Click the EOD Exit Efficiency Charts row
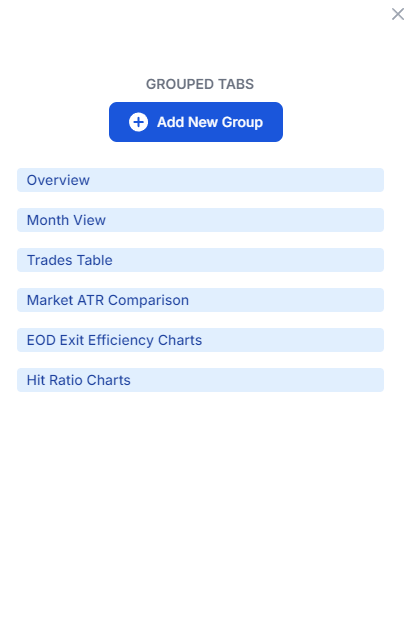418x642 pixels. tap(200, 340)
